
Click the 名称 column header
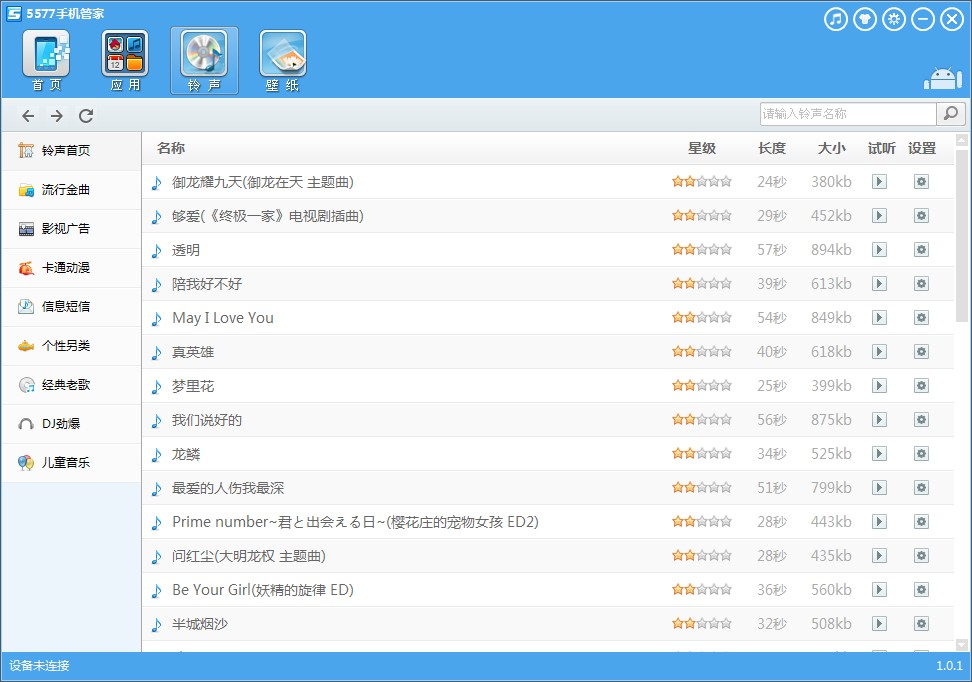click(171, 148)
